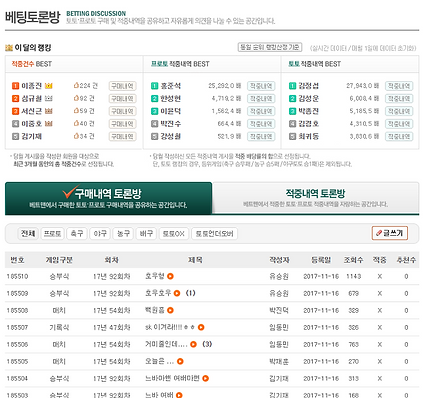Click the view count 1143
This screenshot has width=427, height=398.
pyautogui.click(x=354, y=276)
